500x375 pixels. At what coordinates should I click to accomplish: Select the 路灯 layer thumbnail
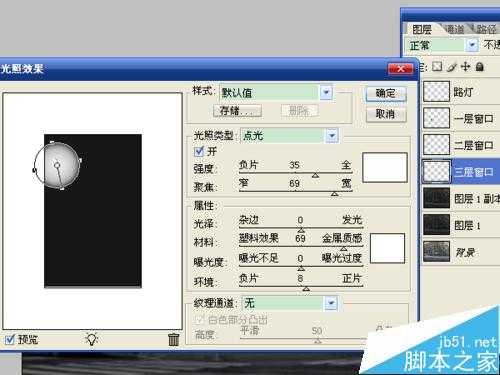436,91
